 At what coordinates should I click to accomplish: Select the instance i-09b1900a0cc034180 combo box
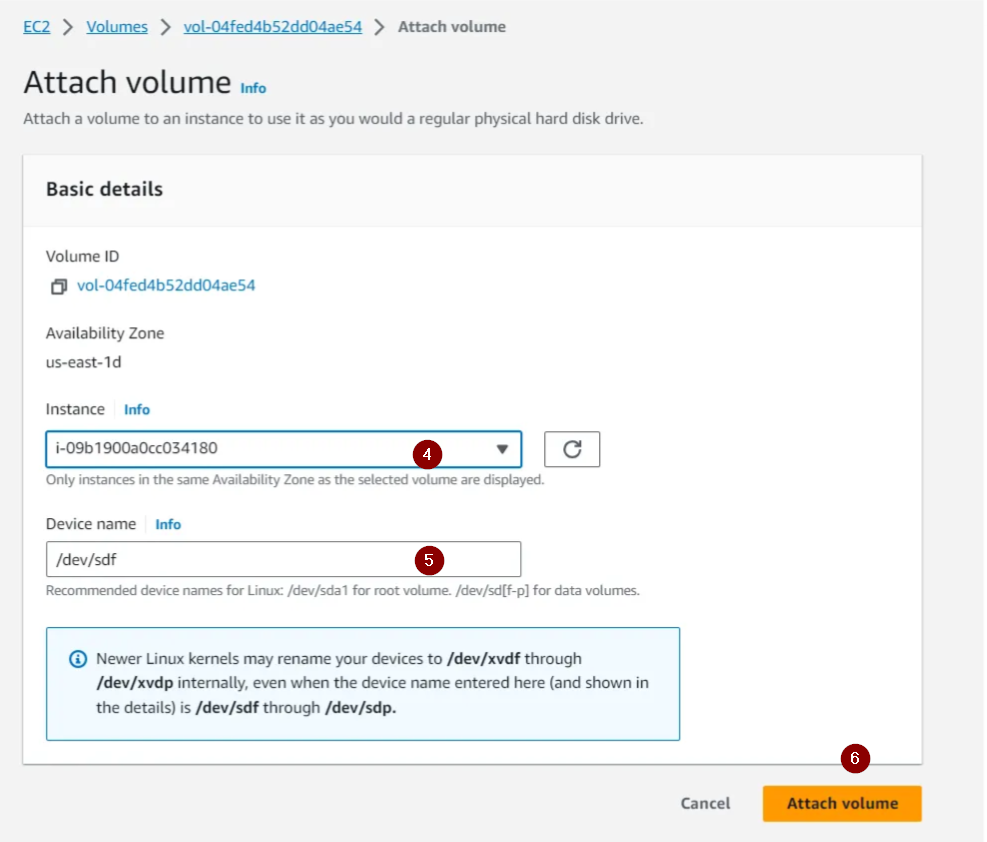(x=283, y=449)
